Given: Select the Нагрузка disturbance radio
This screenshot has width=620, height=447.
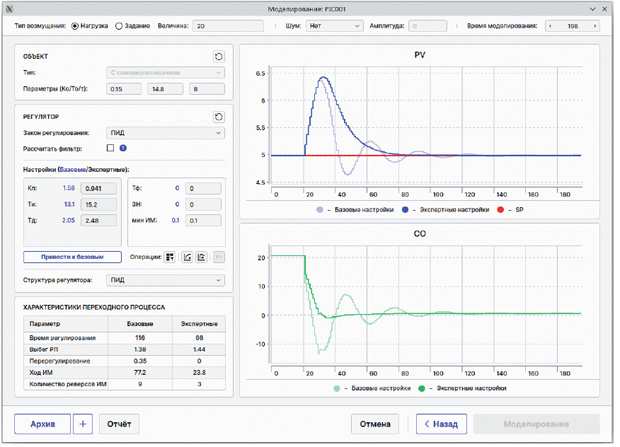Looking at the screenshot, I should 76,26.
